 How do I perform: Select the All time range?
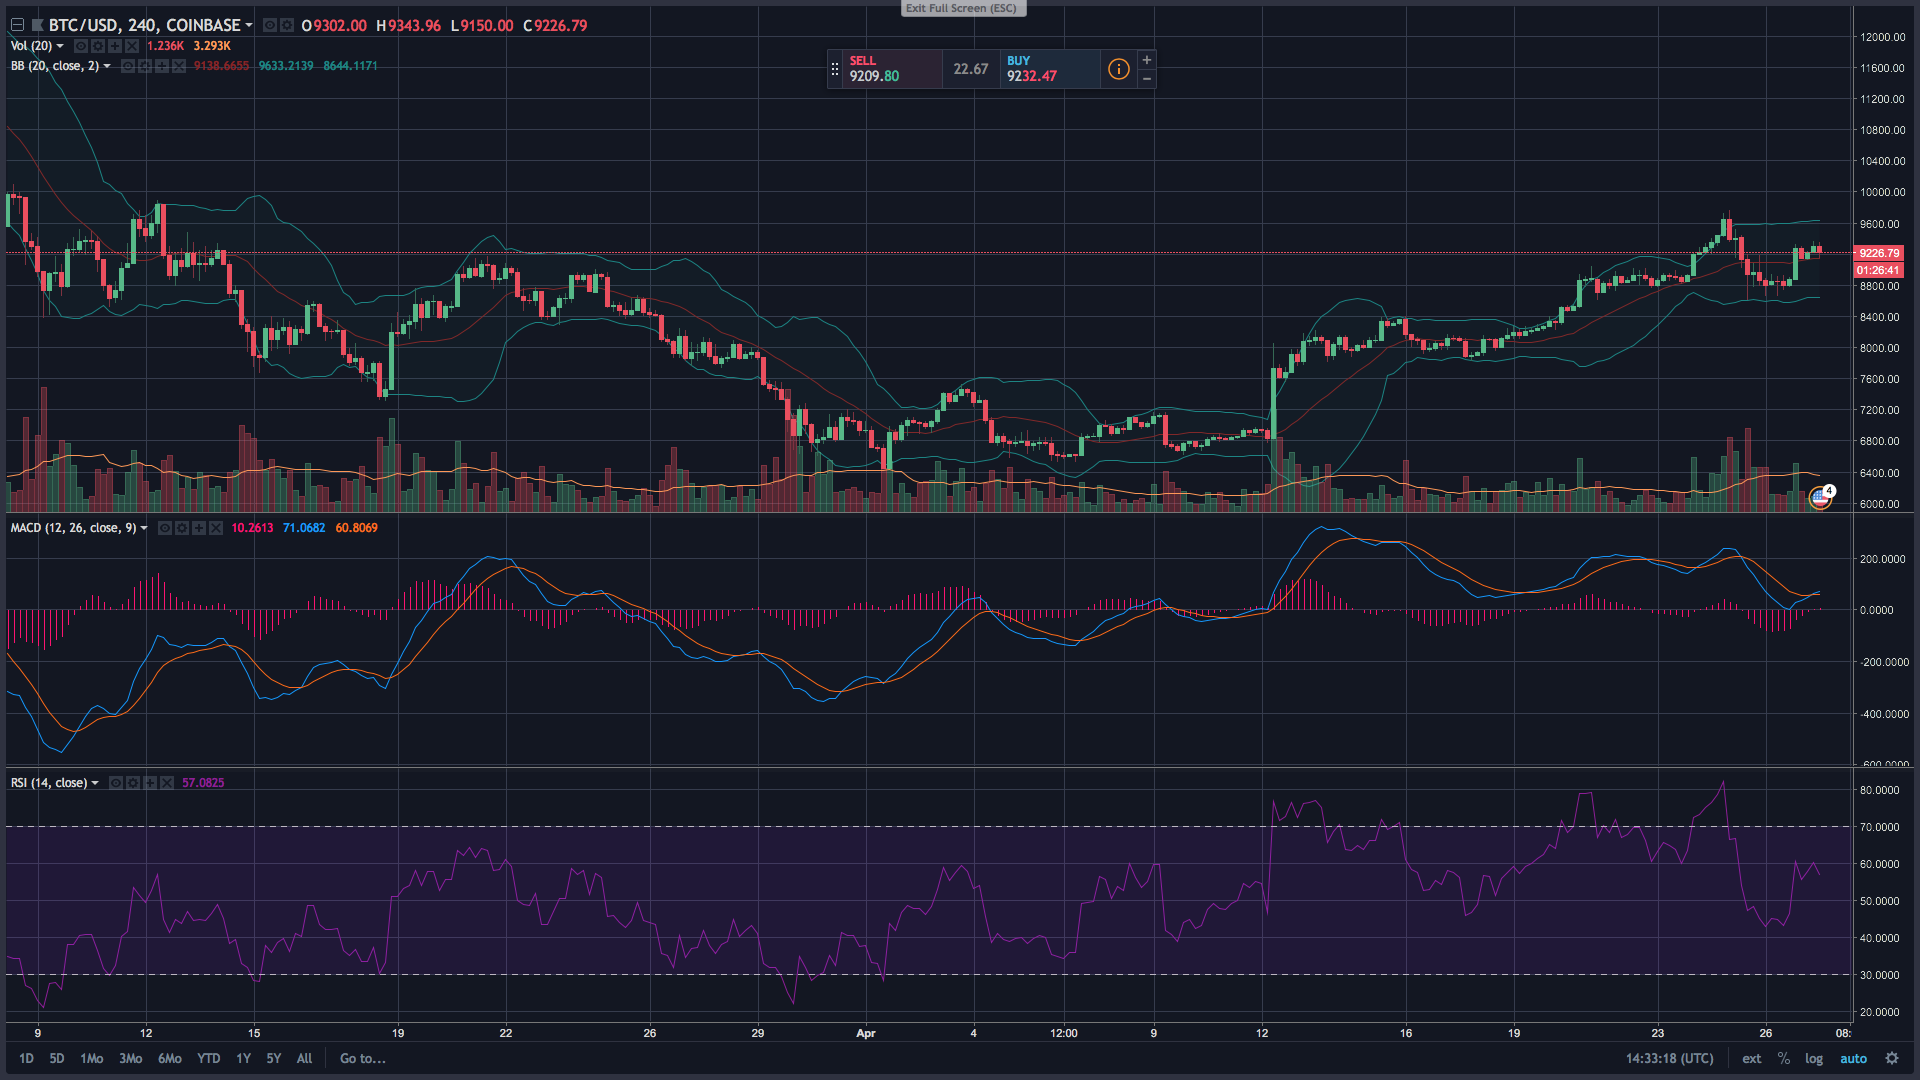pyautogui.click(x=304, y=1058)
